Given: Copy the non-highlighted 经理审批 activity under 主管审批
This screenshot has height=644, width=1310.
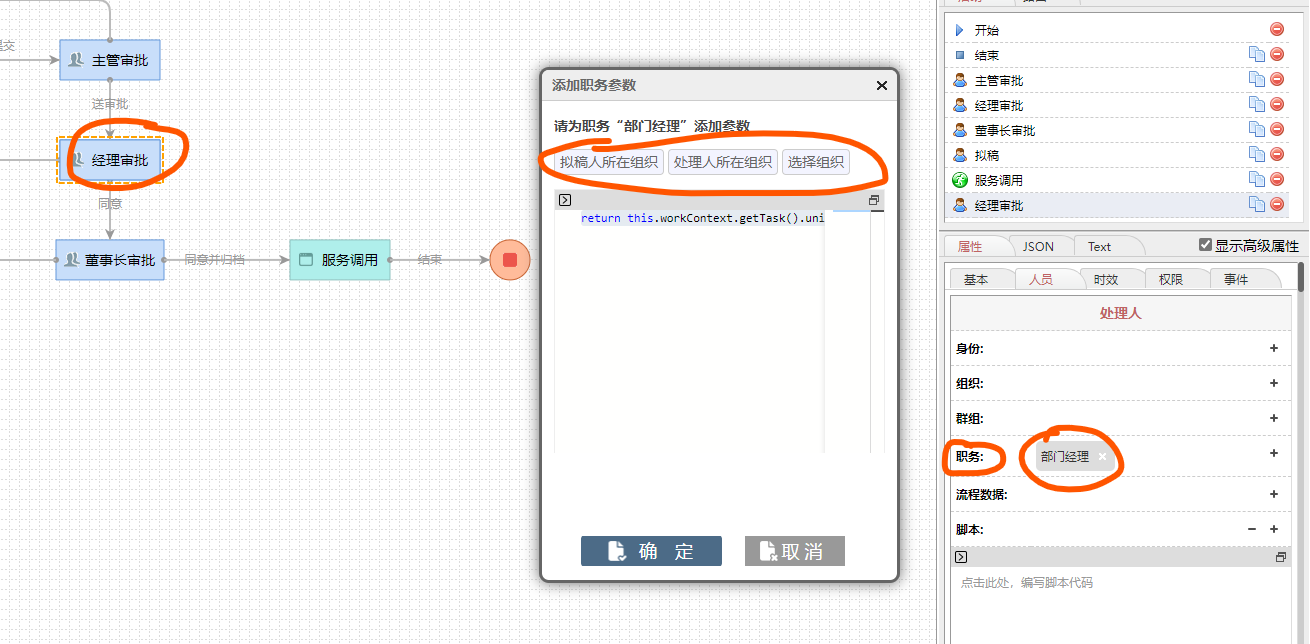Looking at the screenshot, I should coord(1257,105).
